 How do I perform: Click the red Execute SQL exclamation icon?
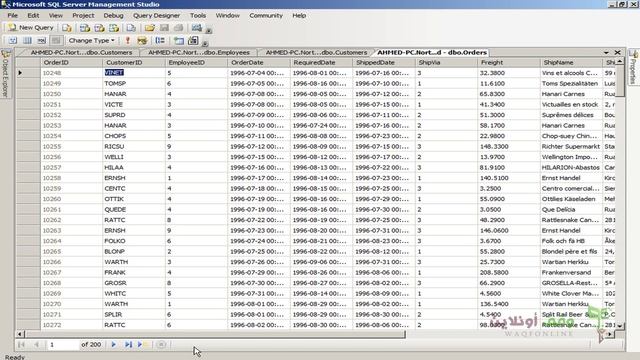pyautogui.click(x=128, y=40)
